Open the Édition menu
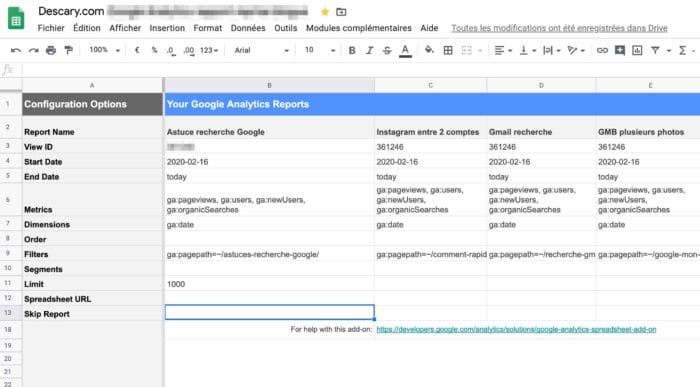Viewport: 700px width, 387px height. click(x=87, y=28)
